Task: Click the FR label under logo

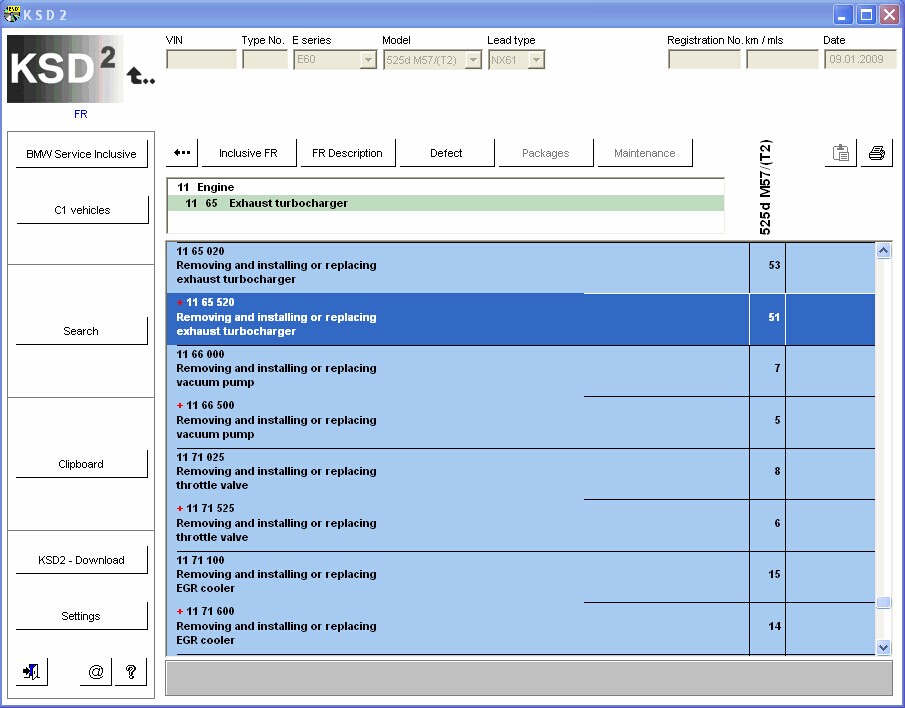Action: (81, 114)
